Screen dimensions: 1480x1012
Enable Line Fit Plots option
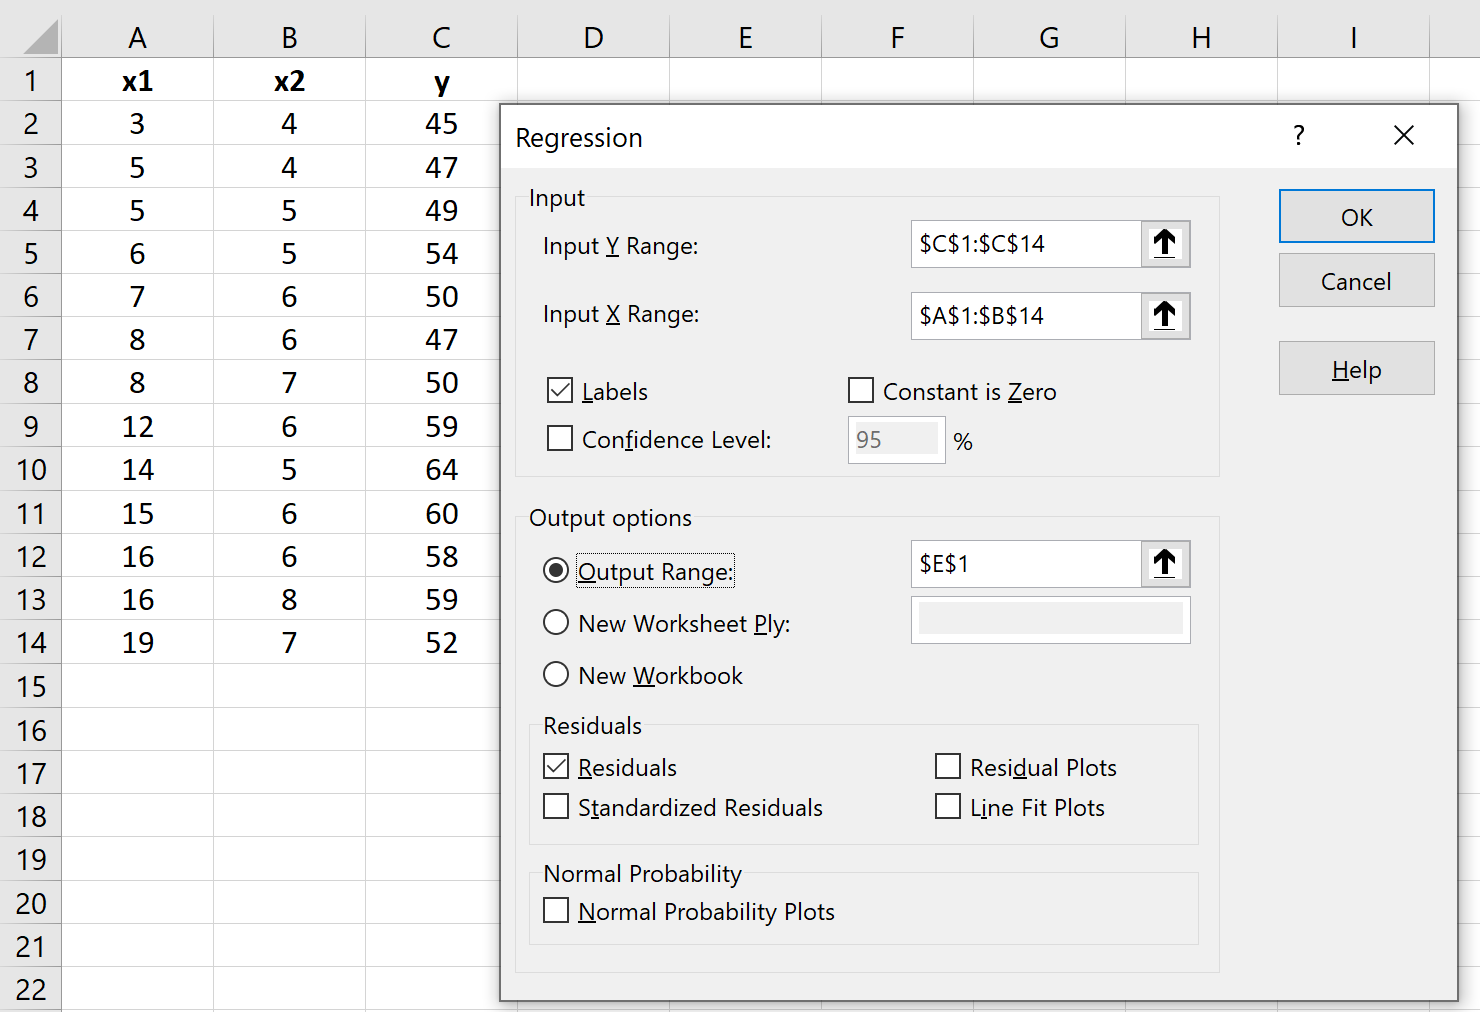948,807
